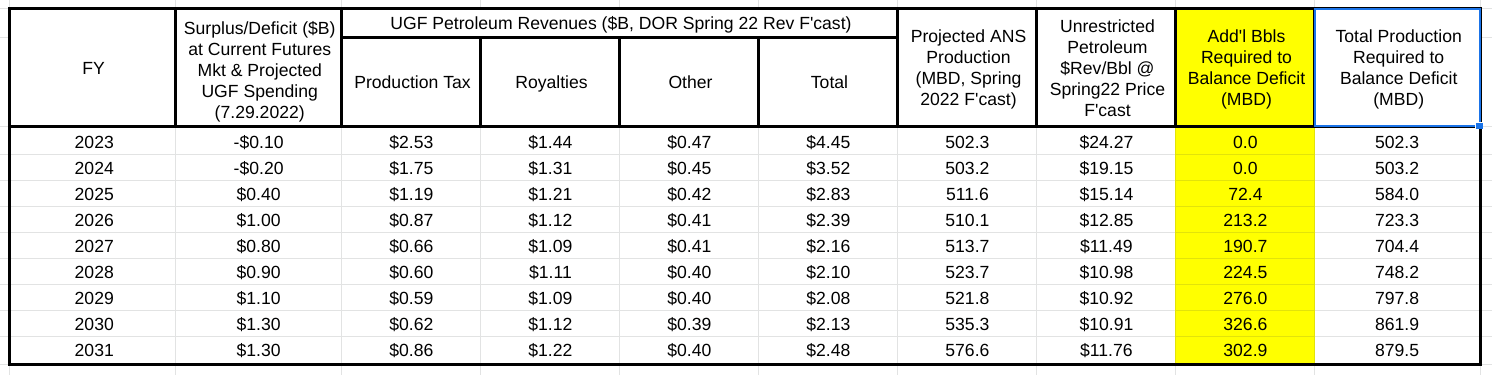The width and height of the screenshot is (1492, 375).
Task: Click the yellow 72.4 cell
Action: [x=1245, y=193]
